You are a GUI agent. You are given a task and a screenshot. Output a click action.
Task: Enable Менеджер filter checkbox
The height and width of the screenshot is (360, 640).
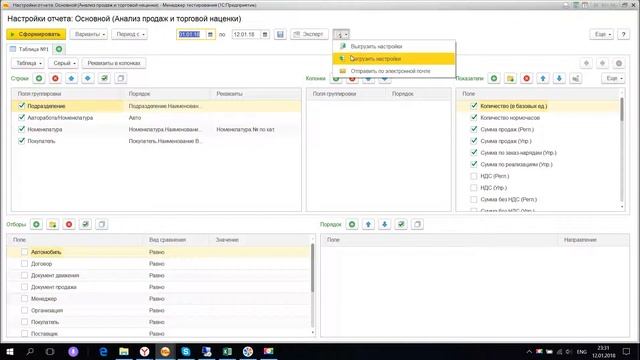coord(24,299)
